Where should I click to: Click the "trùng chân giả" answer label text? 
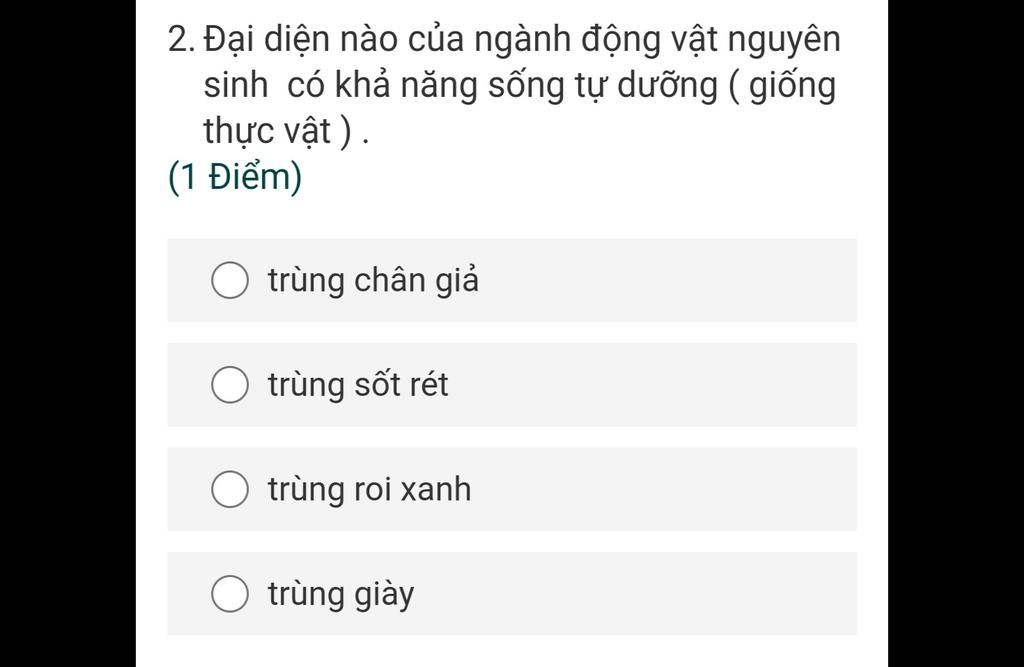point(373,281)
